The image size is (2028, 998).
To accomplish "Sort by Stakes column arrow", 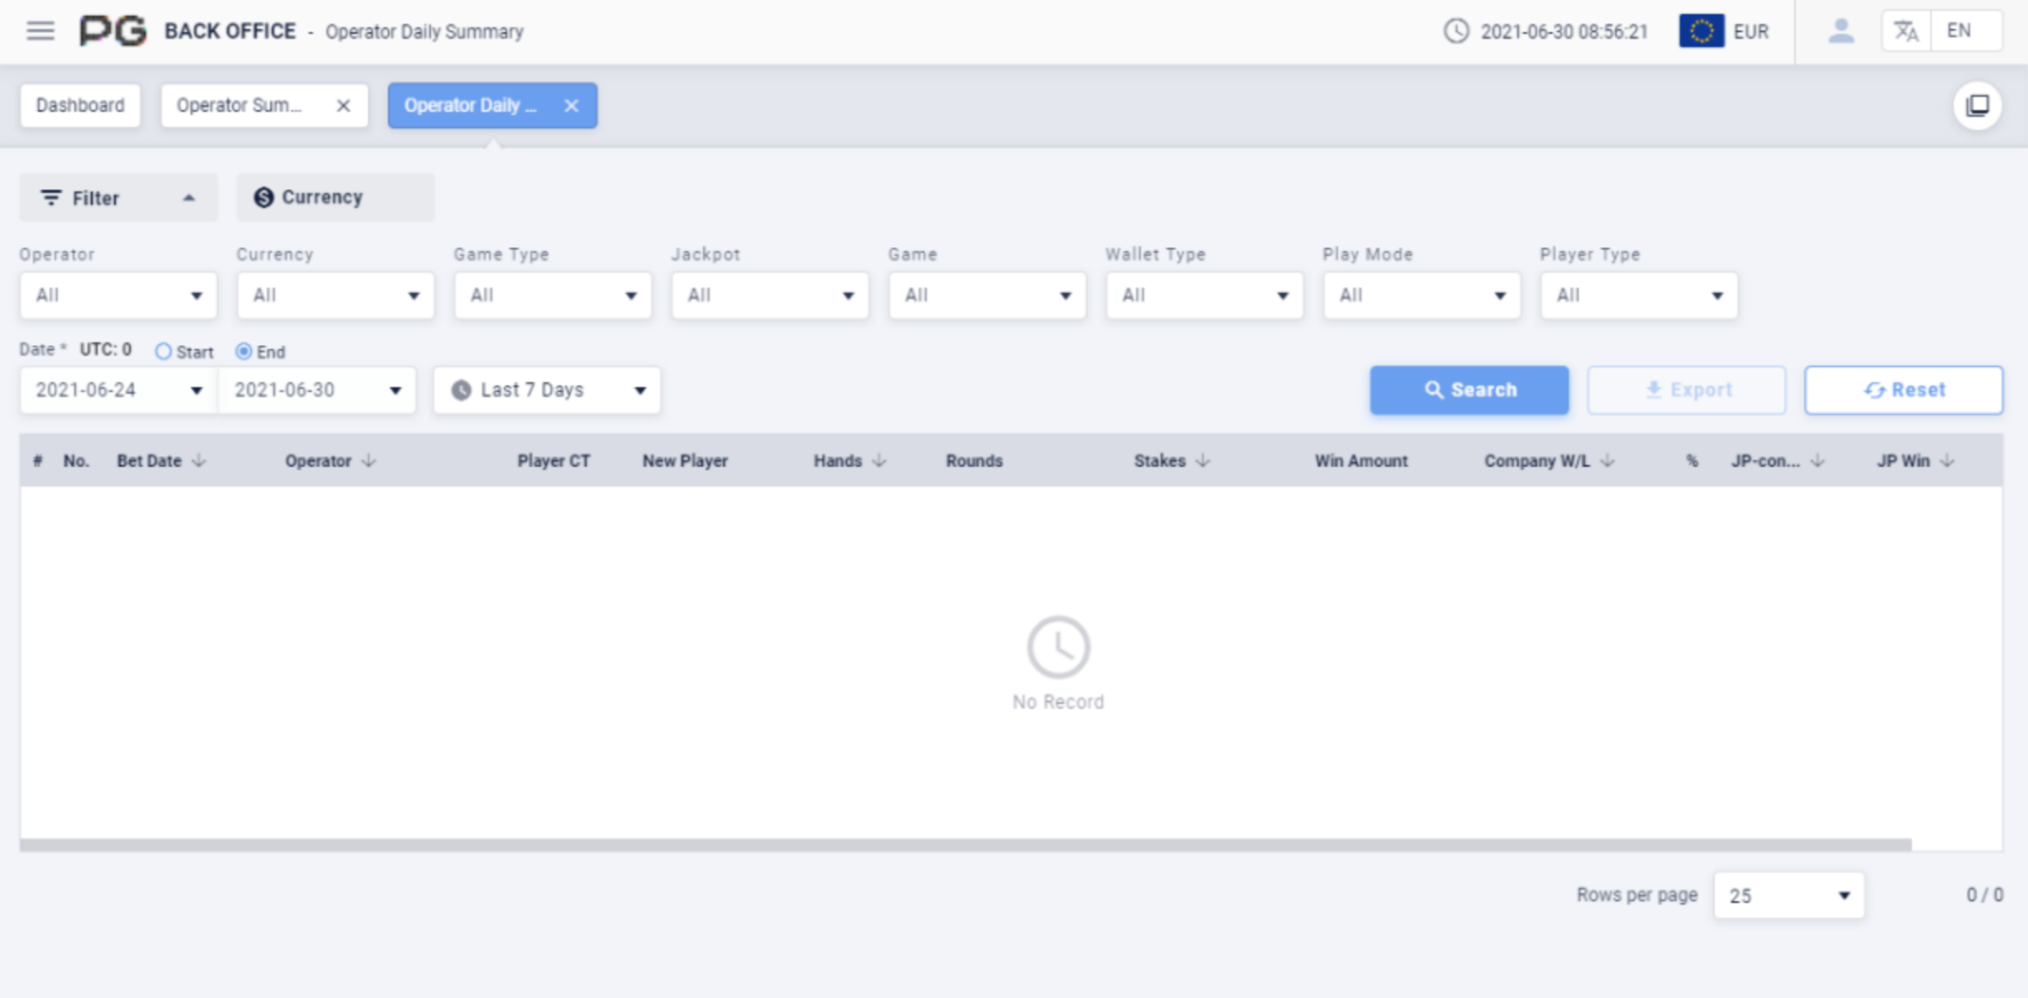I will [x=1203, y=461].
